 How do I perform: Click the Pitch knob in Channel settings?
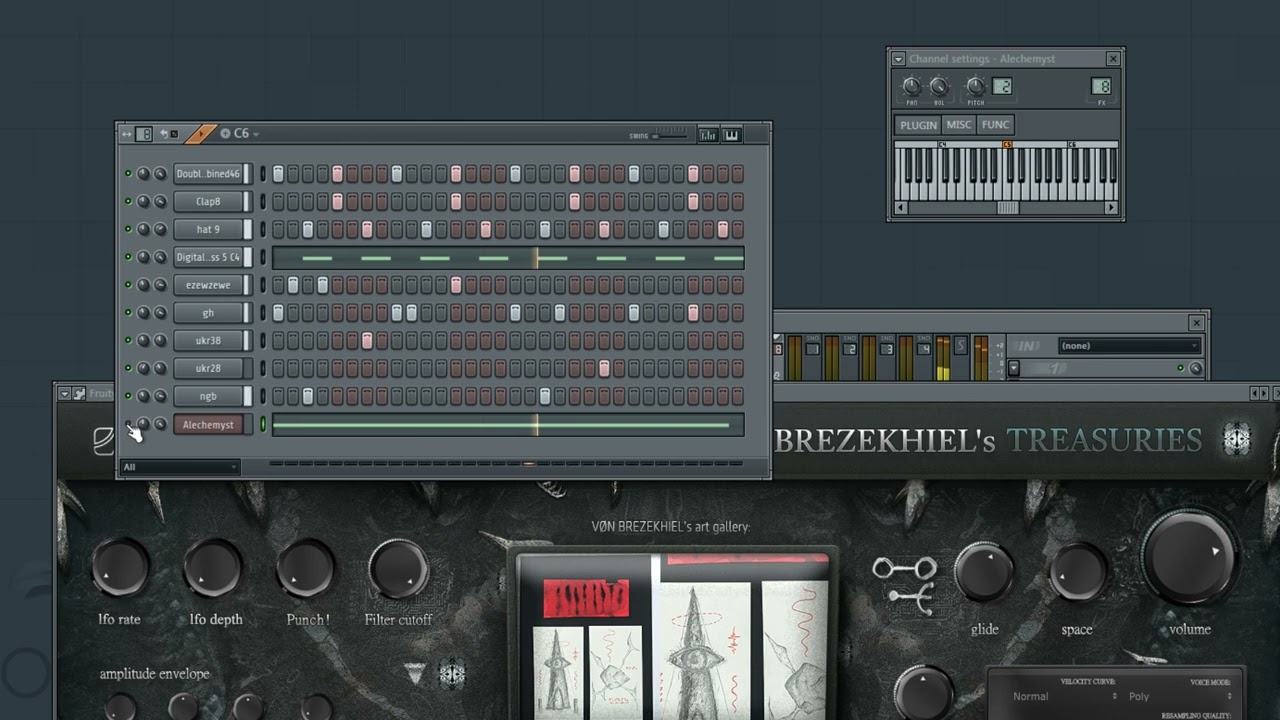click(976, 86)
